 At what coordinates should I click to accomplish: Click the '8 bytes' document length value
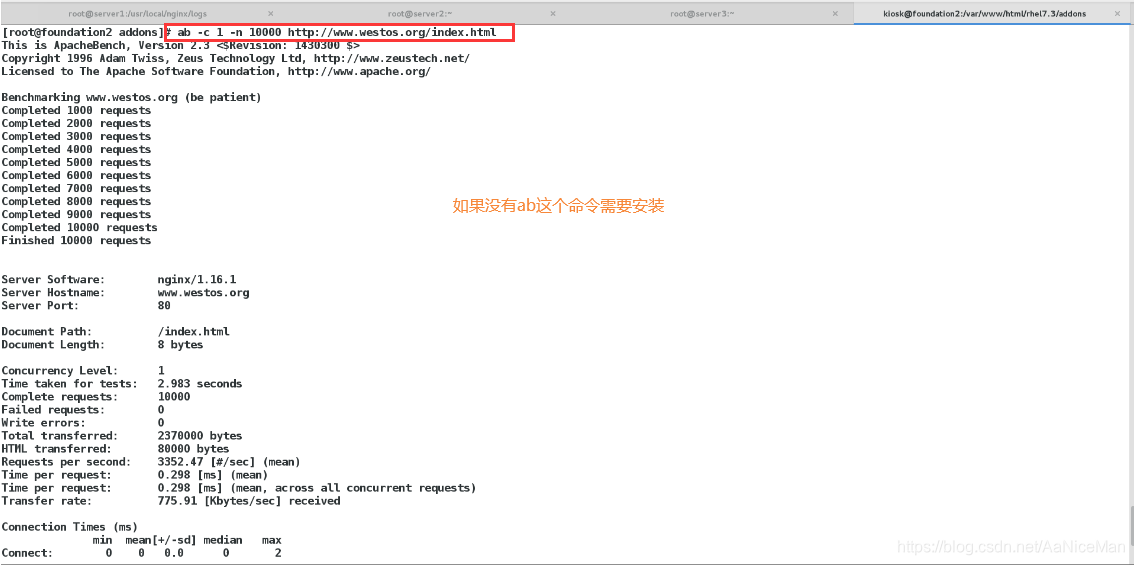pyautogui.click(x=181, y=345)
